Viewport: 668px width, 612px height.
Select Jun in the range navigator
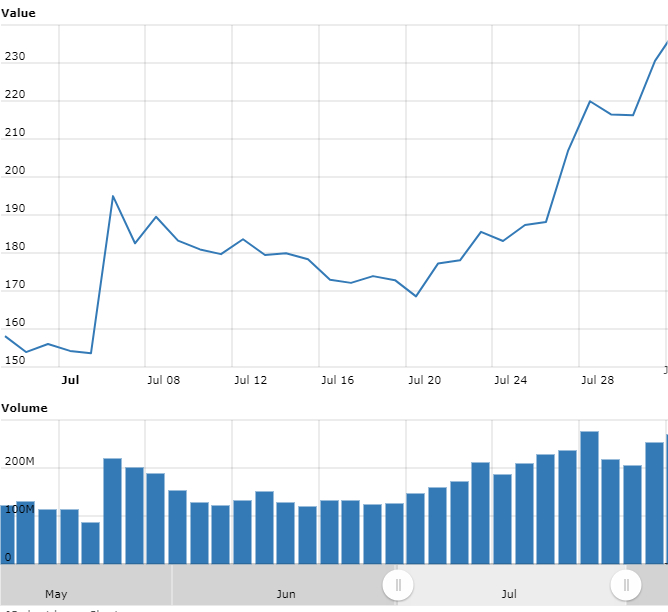(x=286, y=594)
